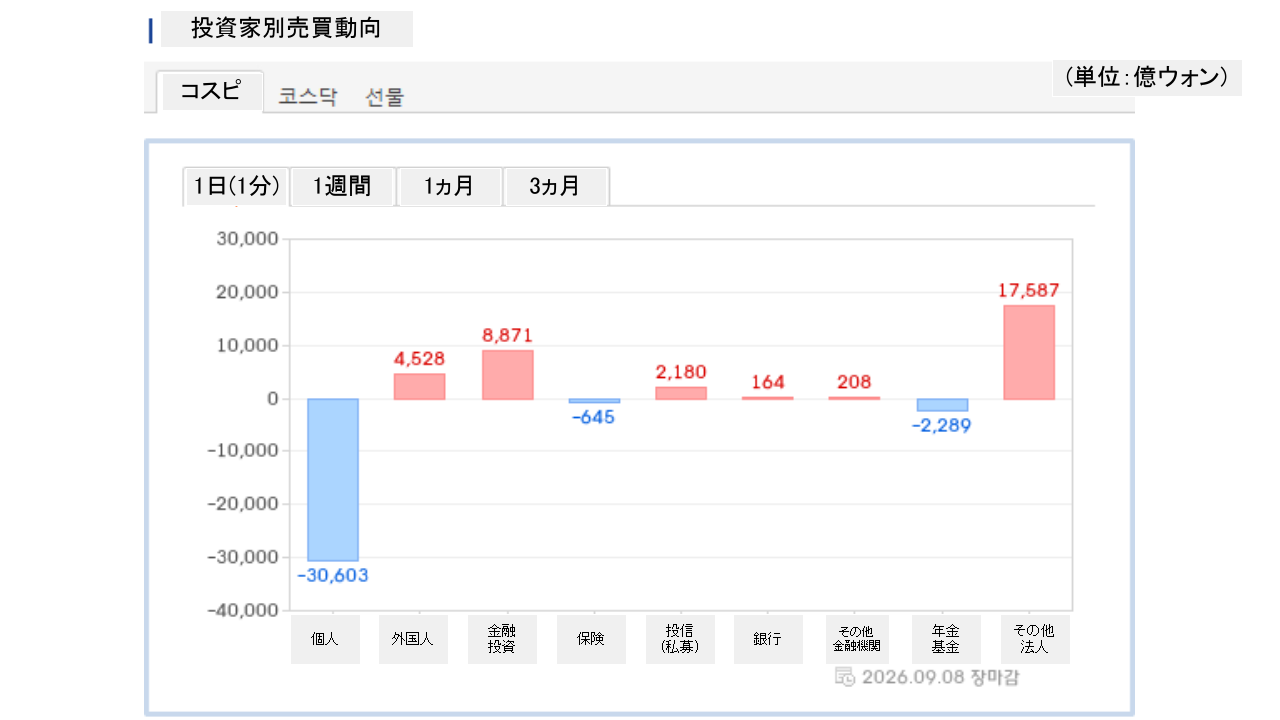This screenshot has width=1280, height=720.
Task: Switch to the 코스닥 tab
Action: [308, 97]
